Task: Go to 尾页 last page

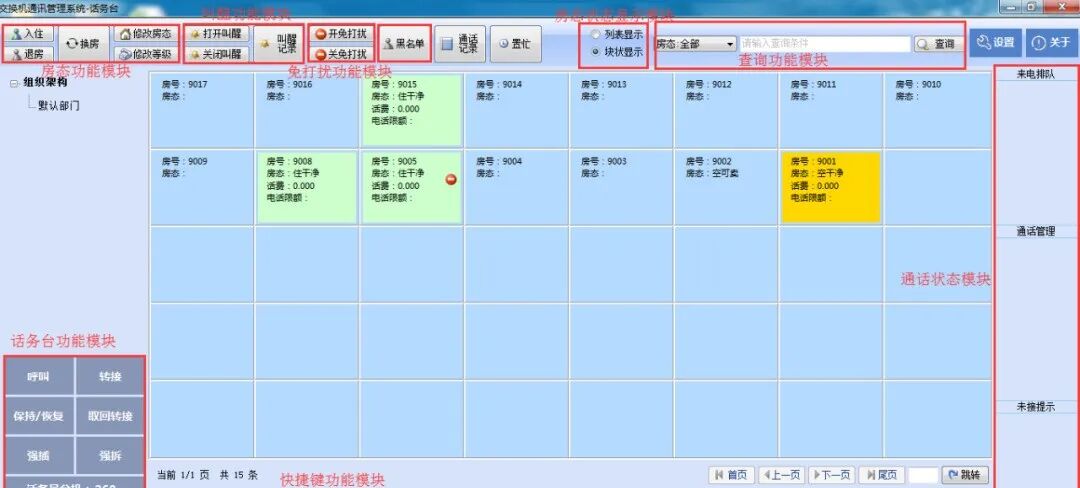Action: (882, 475)
